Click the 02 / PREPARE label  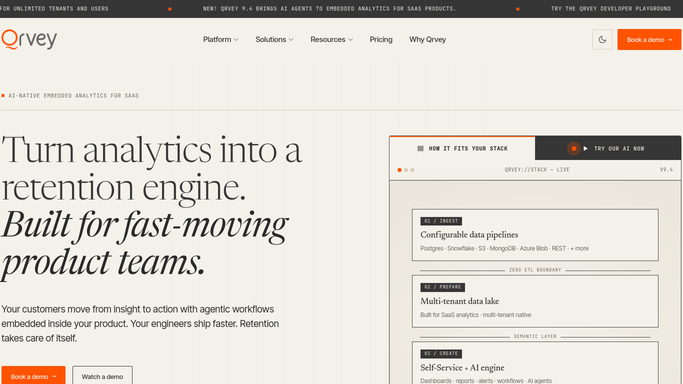(x=443, y=287)
